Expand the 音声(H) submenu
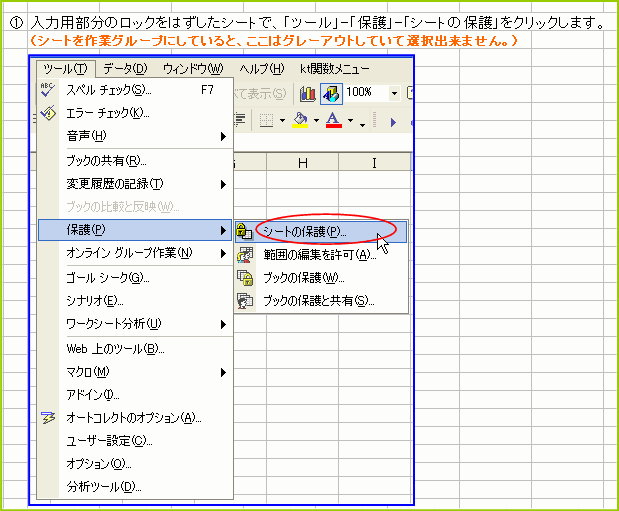Image resolution: width=619 pixels, height=511 pixels. click(x=135, y=136)
